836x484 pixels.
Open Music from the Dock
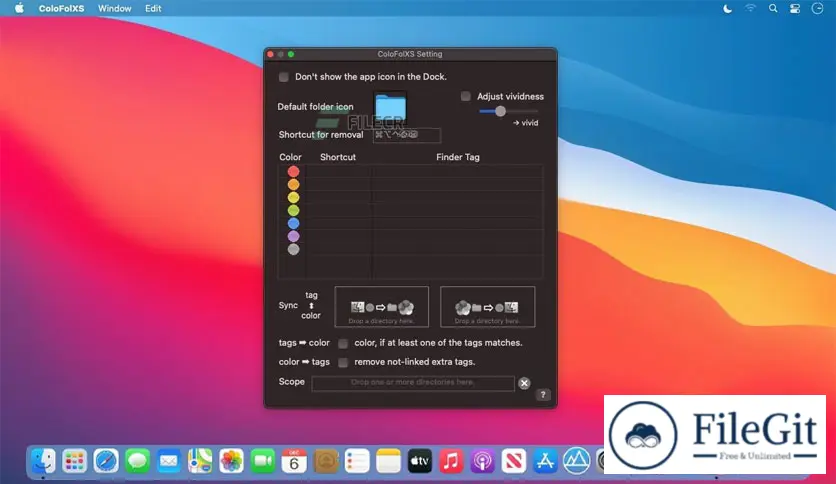click(452, 461)
